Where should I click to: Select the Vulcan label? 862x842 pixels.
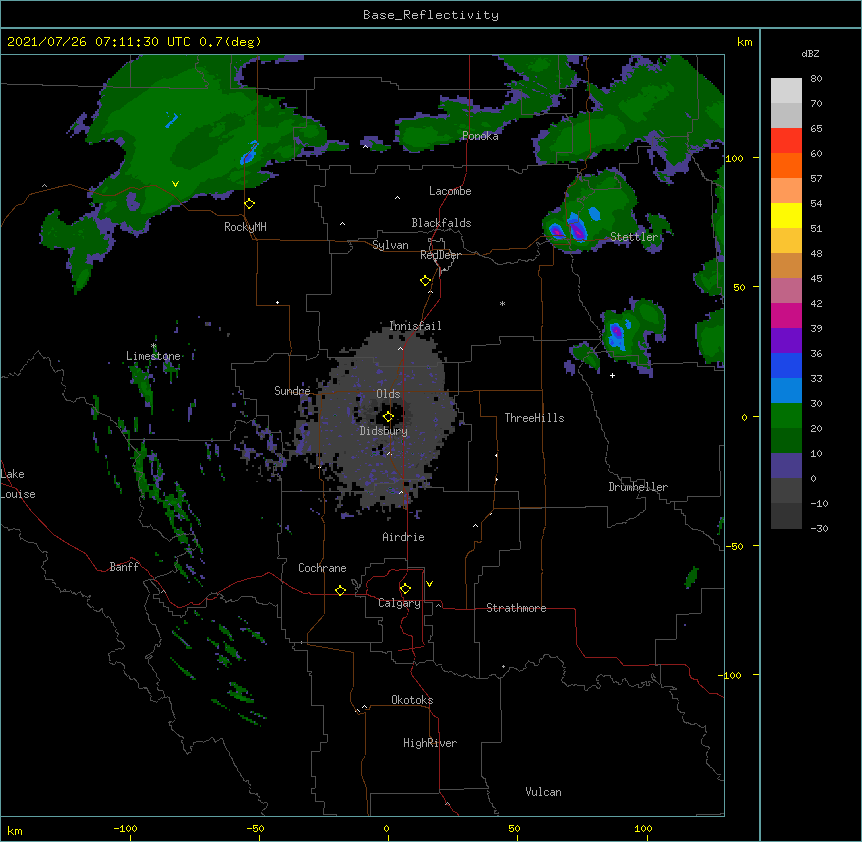coord(543,792)
